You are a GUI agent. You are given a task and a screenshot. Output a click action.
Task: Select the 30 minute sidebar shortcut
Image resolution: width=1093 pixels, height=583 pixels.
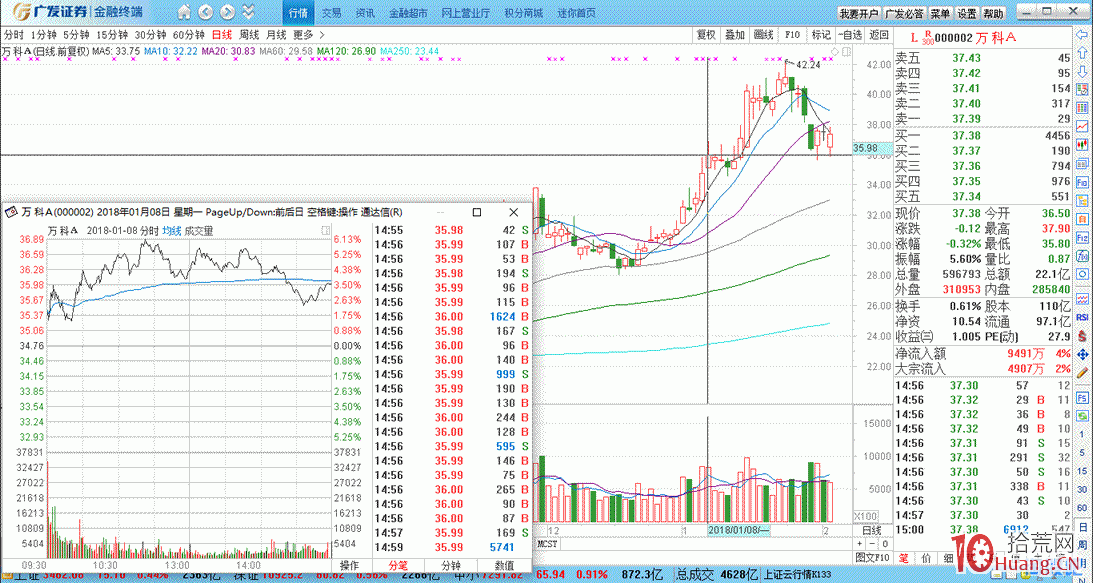[x=1083, y=490]
